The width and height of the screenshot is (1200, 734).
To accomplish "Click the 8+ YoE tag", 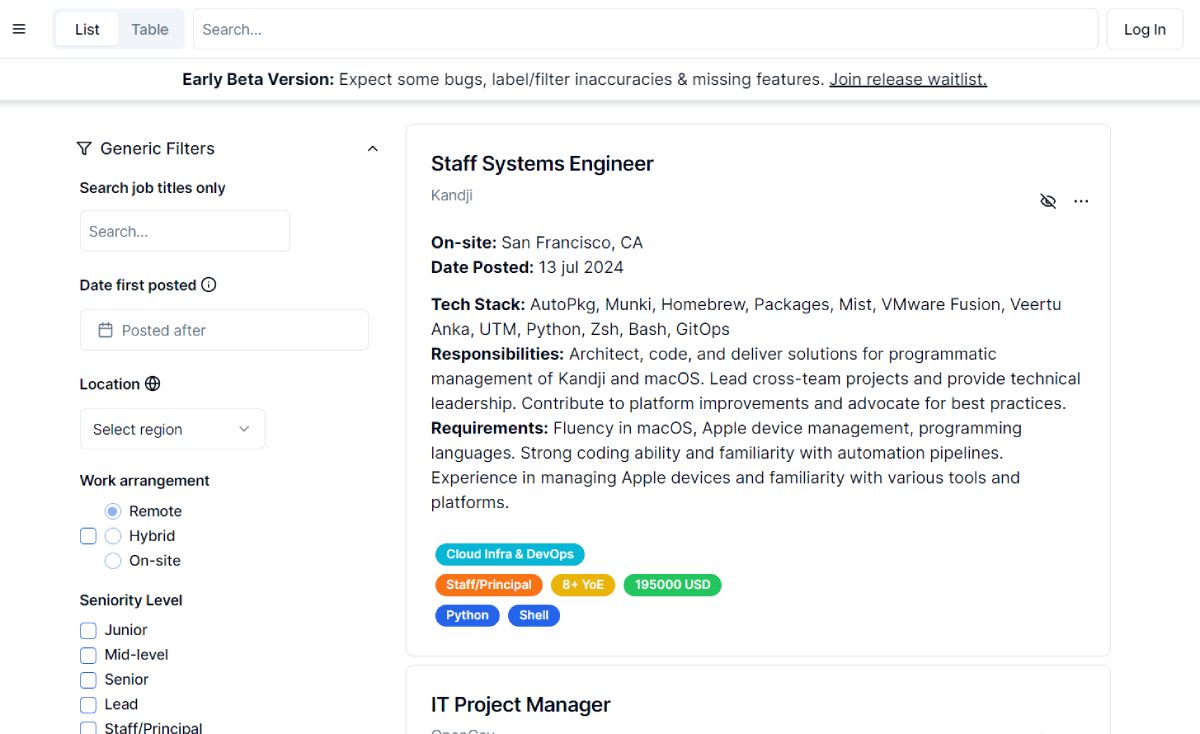I will [583, 585].
